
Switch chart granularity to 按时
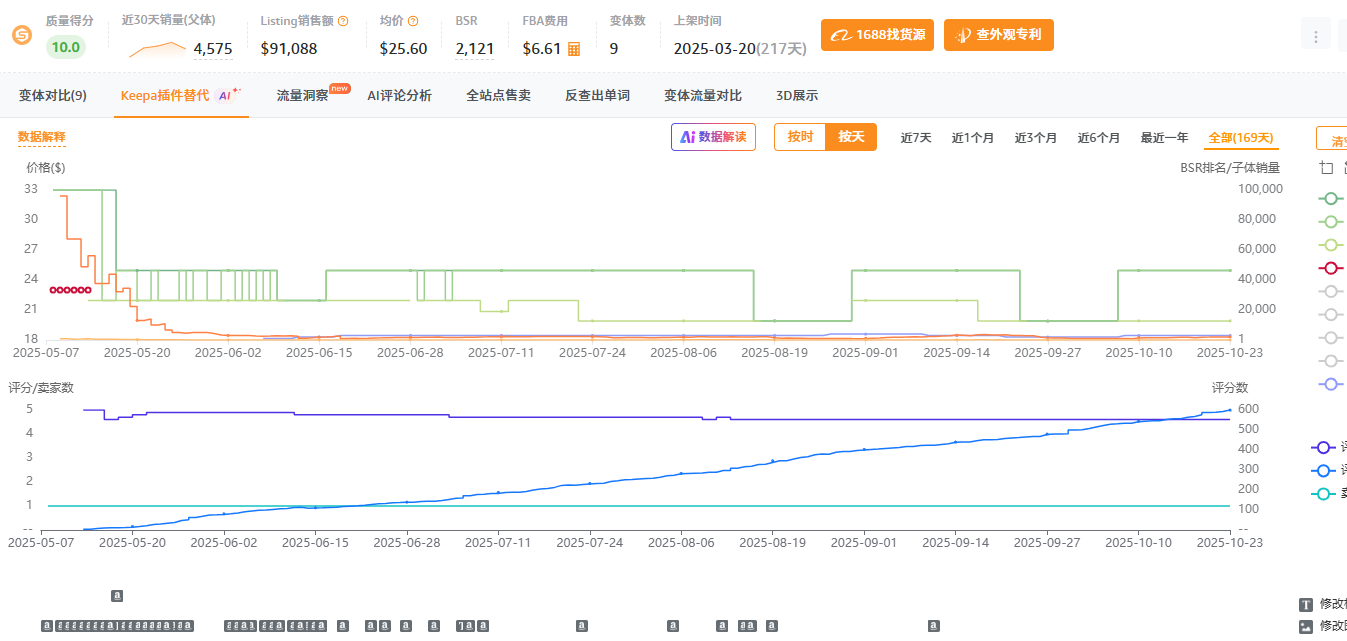click(800, 137)
